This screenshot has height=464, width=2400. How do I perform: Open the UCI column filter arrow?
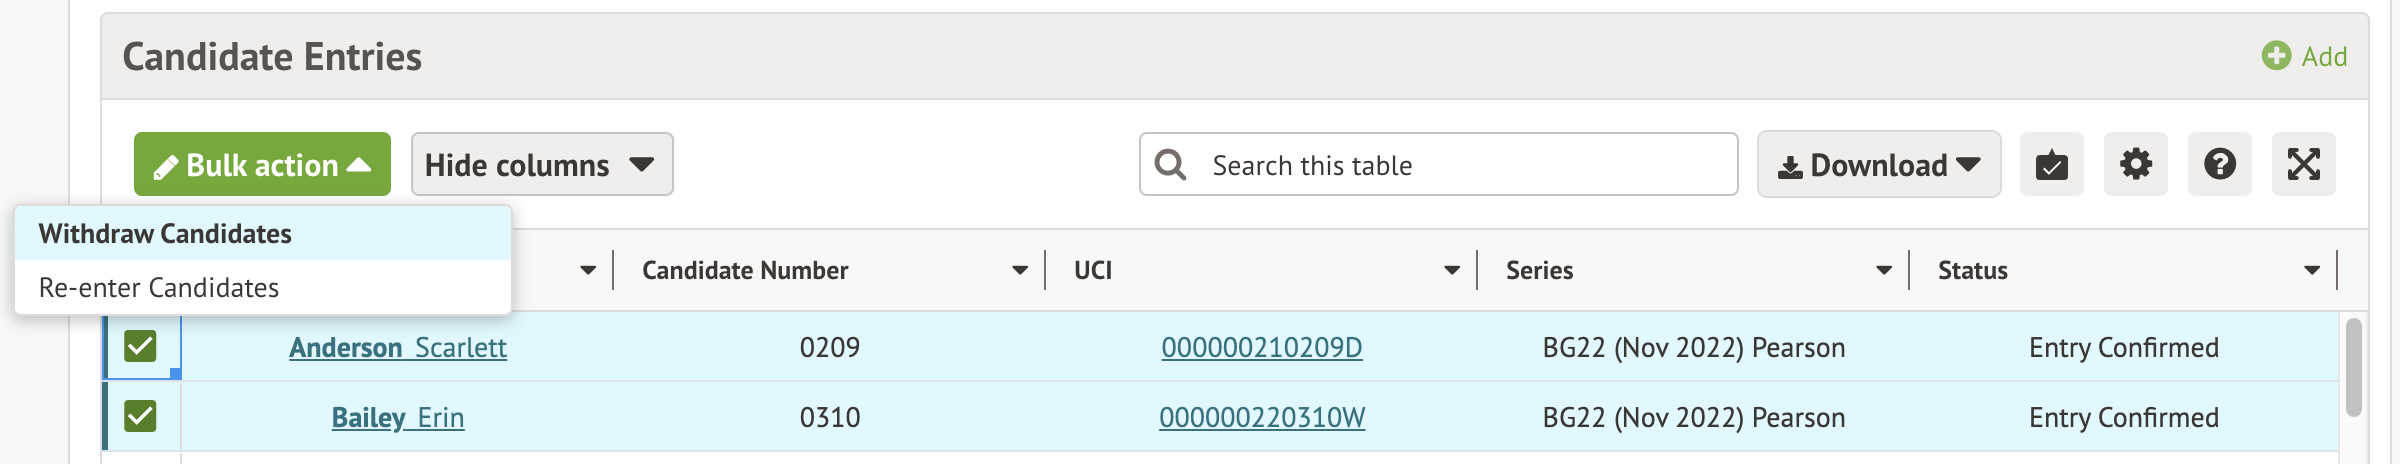(1452, 270)
